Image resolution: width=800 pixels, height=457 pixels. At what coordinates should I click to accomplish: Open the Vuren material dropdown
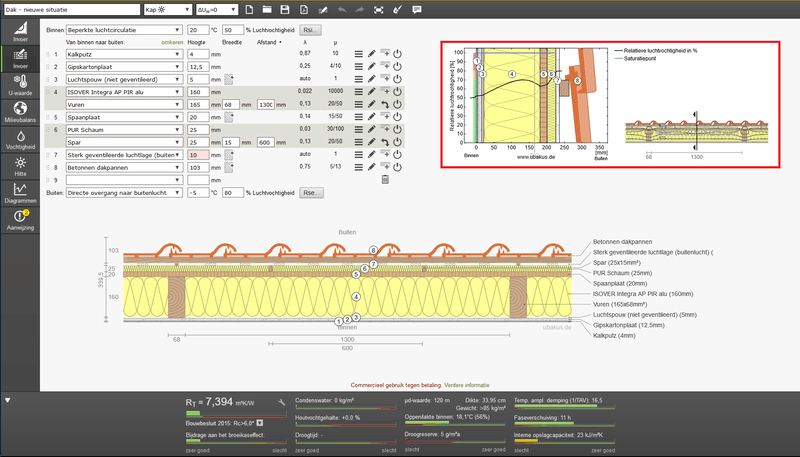tap(124, 105)
